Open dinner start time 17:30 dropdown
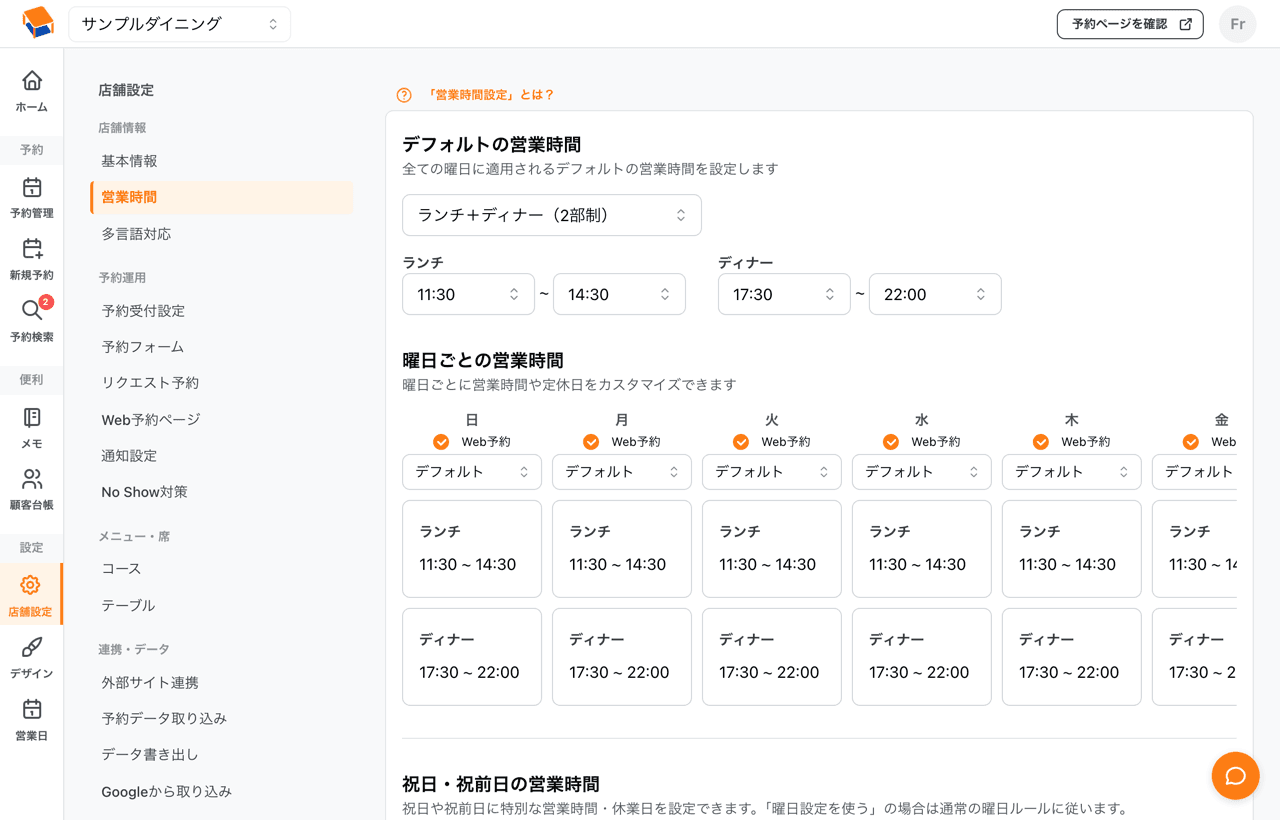1280x820 pixels. click(x=784, y=294)
